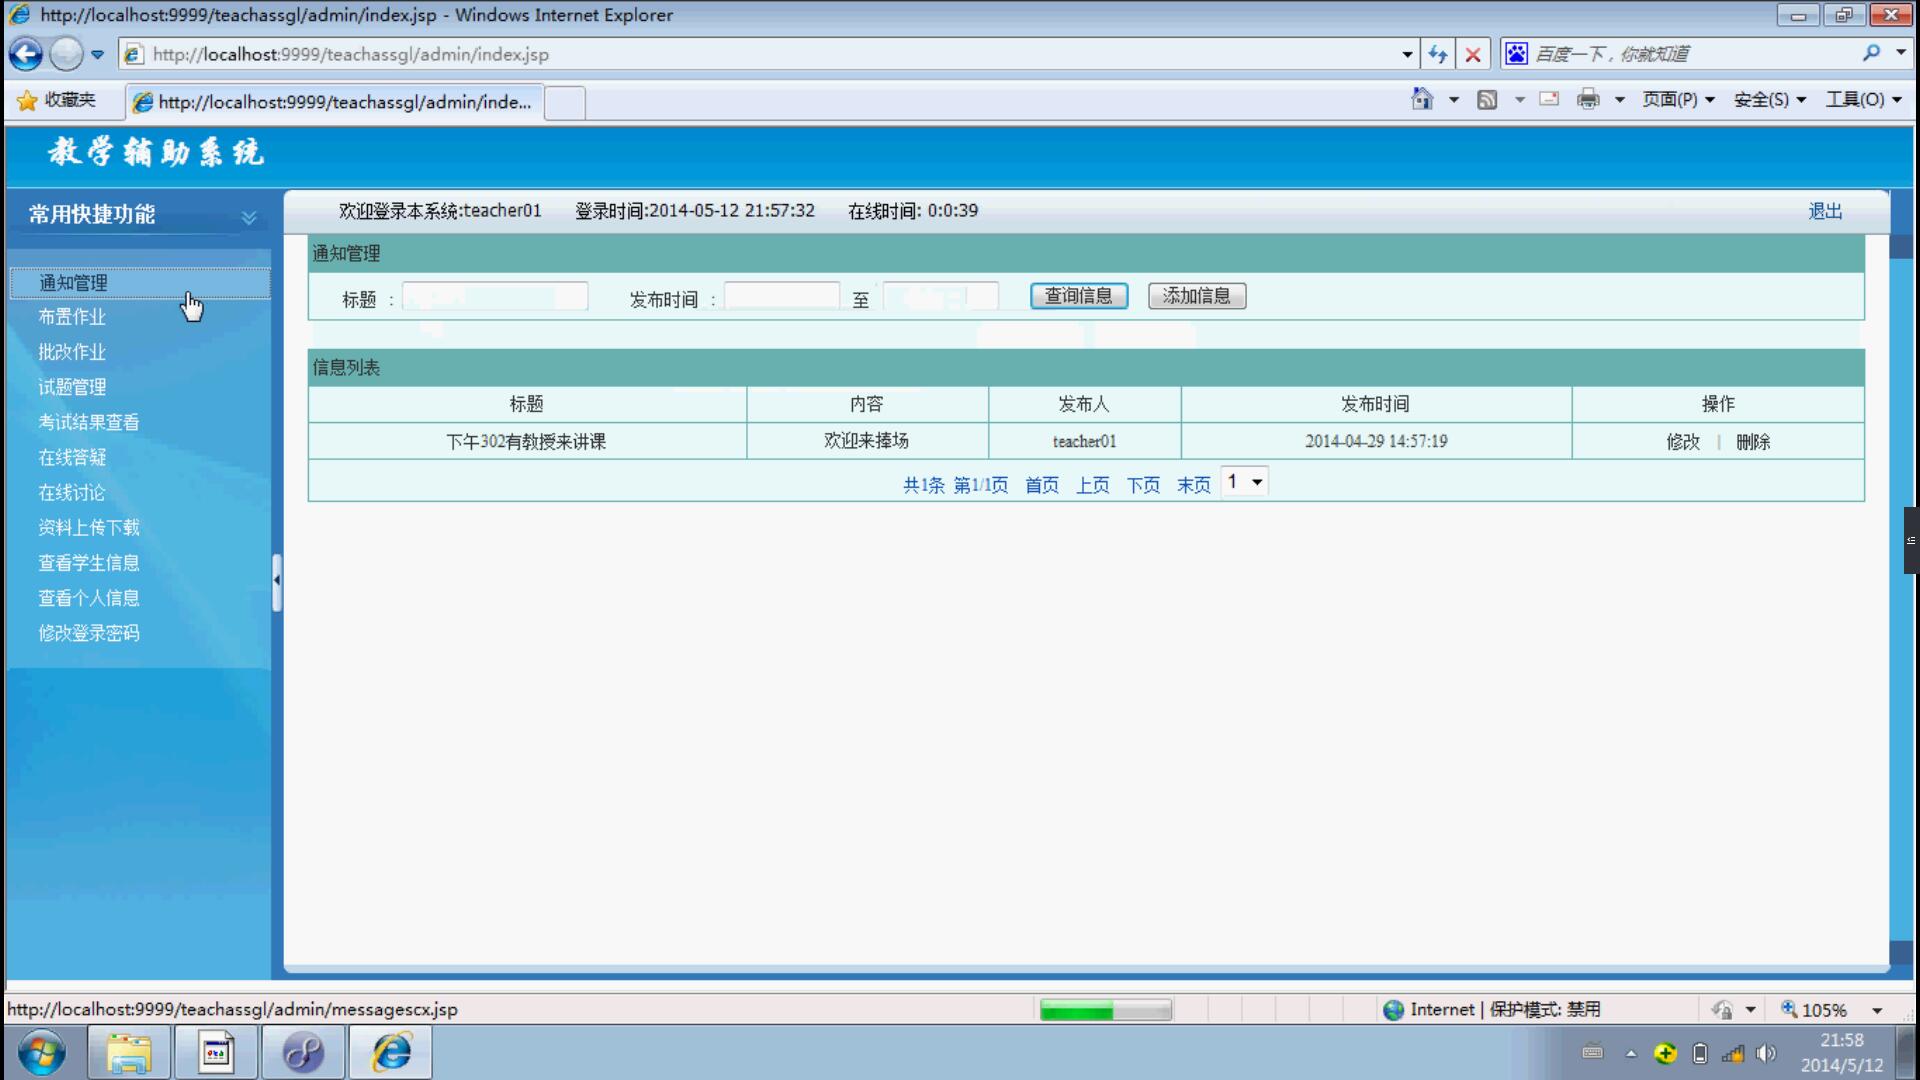
Task: Click the volume speaker tray icon
Action: point(1766,1053)
